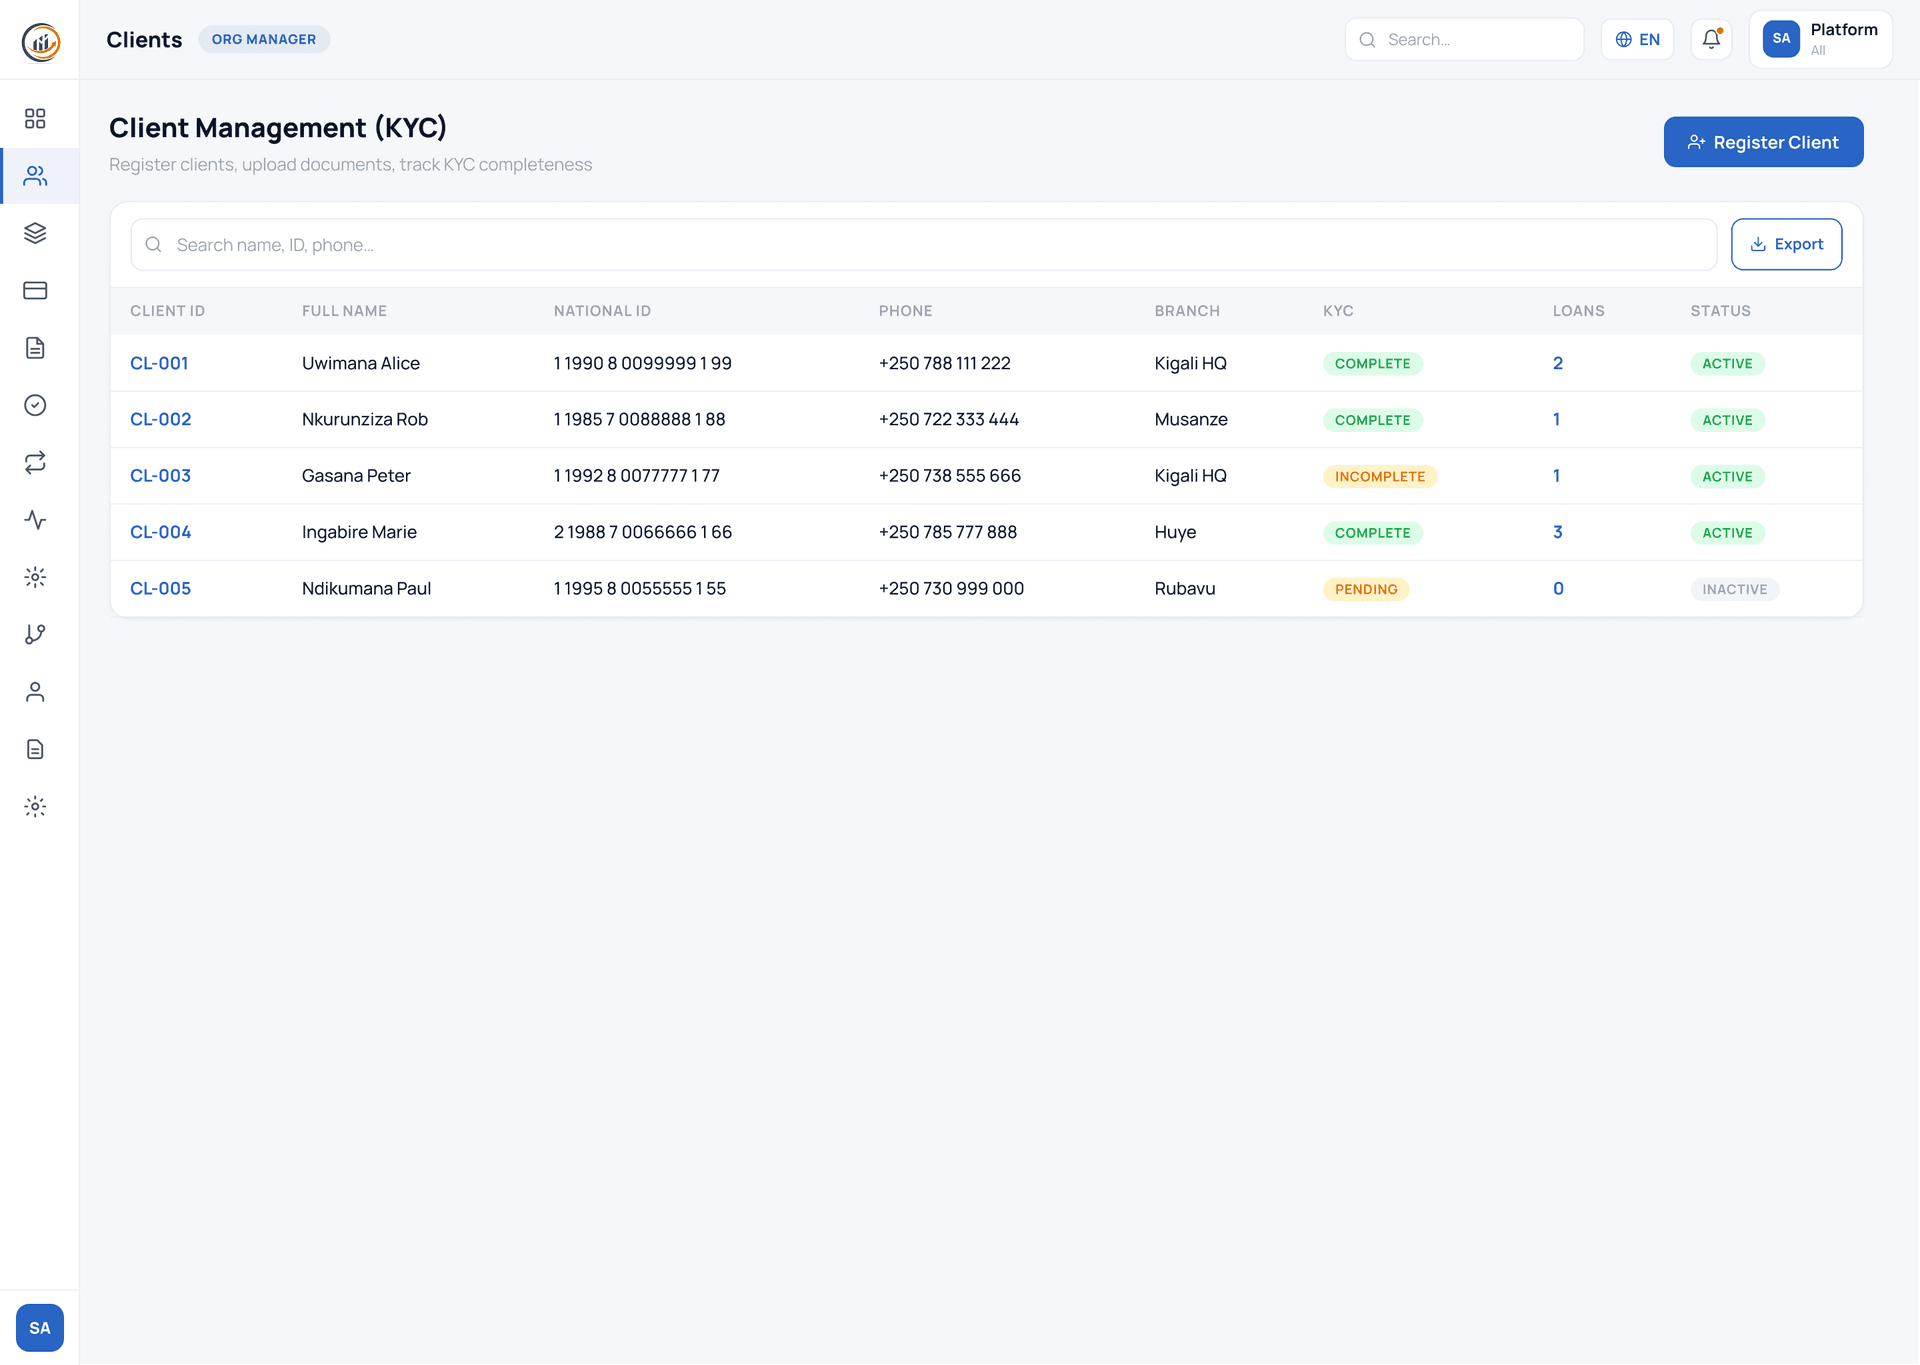
Task: Click the activity pulse icon in sidebar
Action: click(36, 519)
